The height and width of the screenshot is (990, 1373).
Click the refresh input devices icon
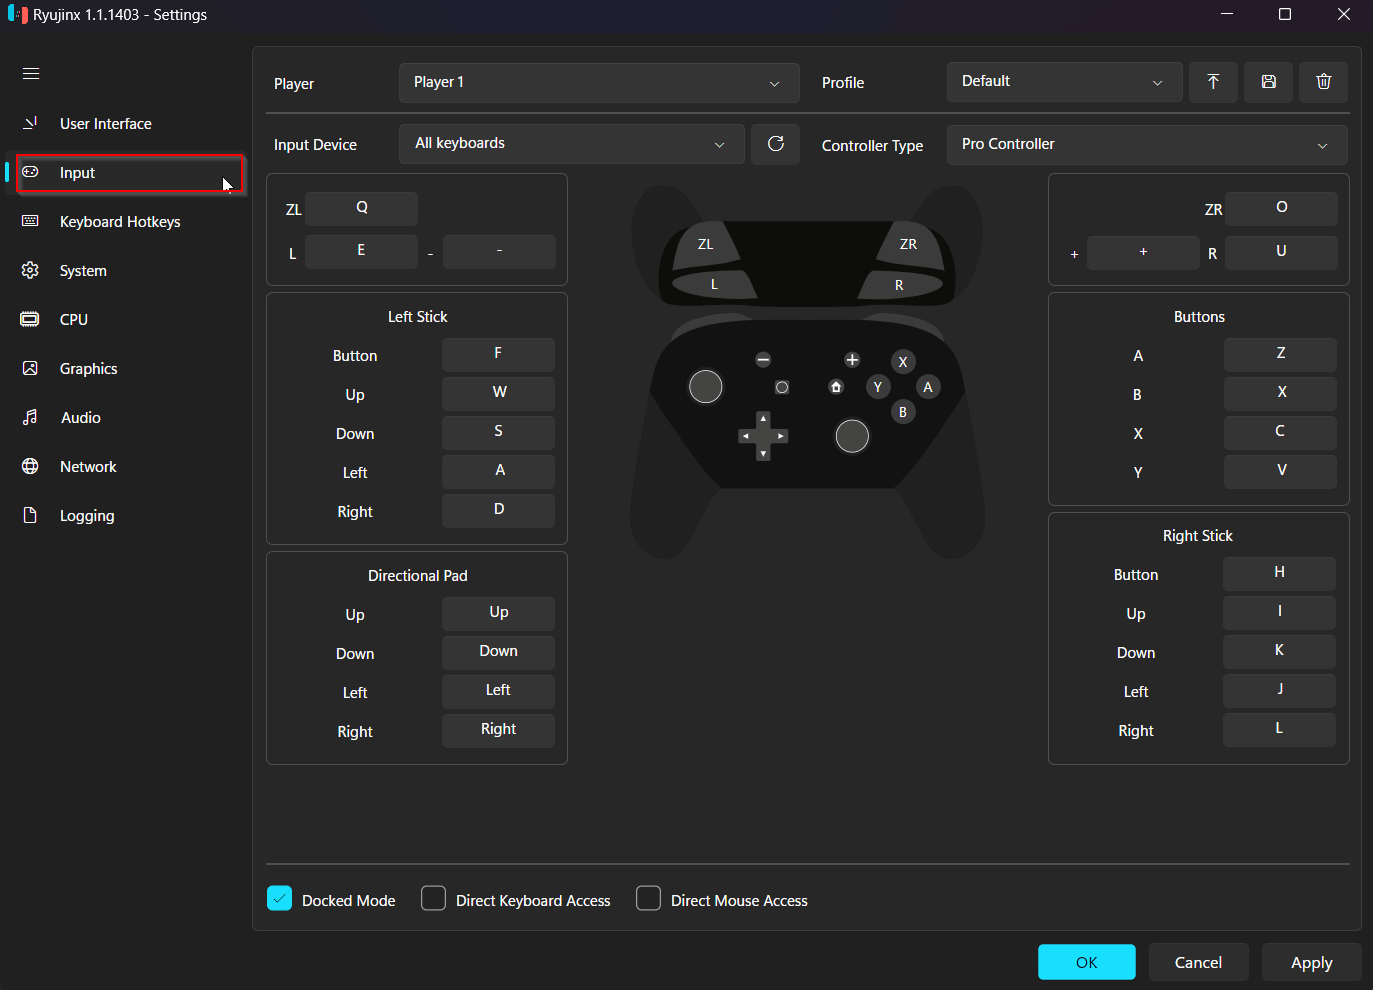[776, 144]
